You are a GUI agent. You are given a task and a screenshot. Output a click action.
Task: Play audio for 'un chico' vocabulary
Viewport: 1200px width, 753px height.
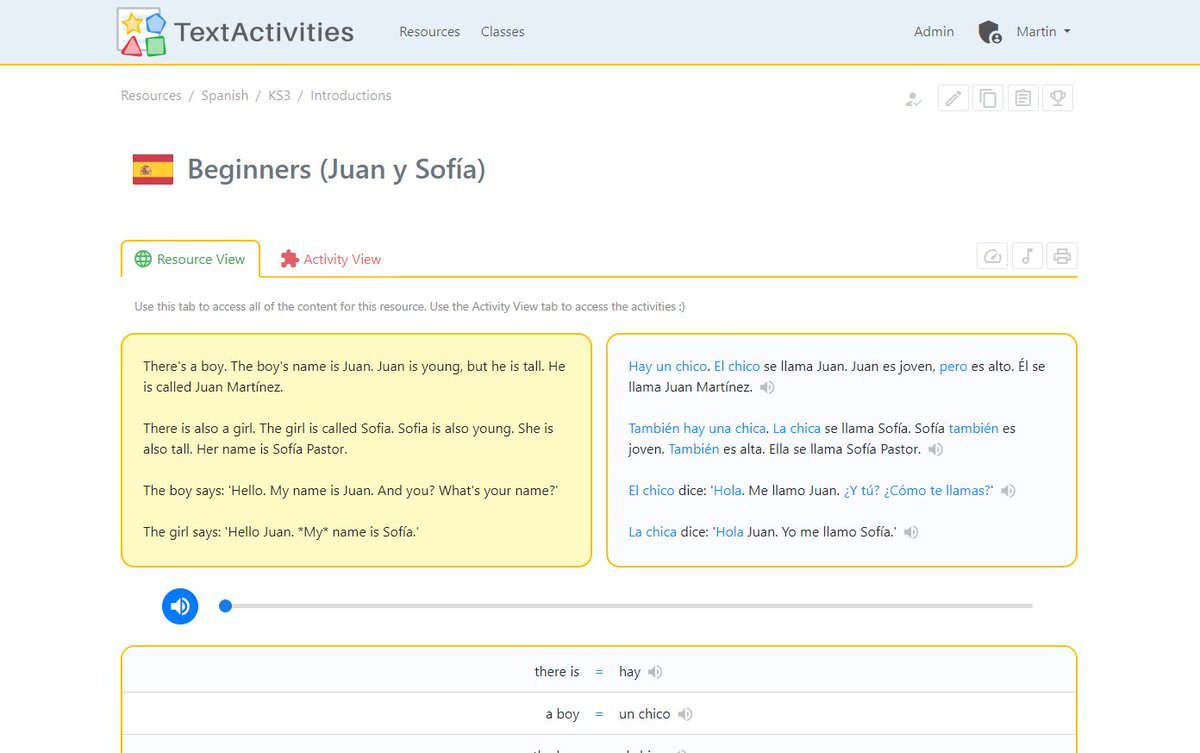click(685, 714)
